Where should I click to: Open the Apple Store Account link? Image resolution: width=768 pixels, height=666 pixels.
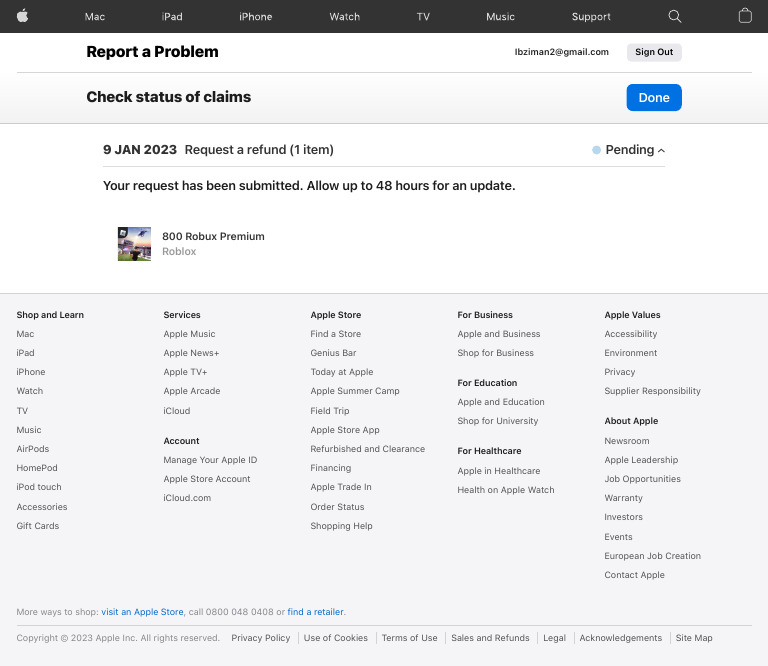pyautogui.click(x=207, y=479)
